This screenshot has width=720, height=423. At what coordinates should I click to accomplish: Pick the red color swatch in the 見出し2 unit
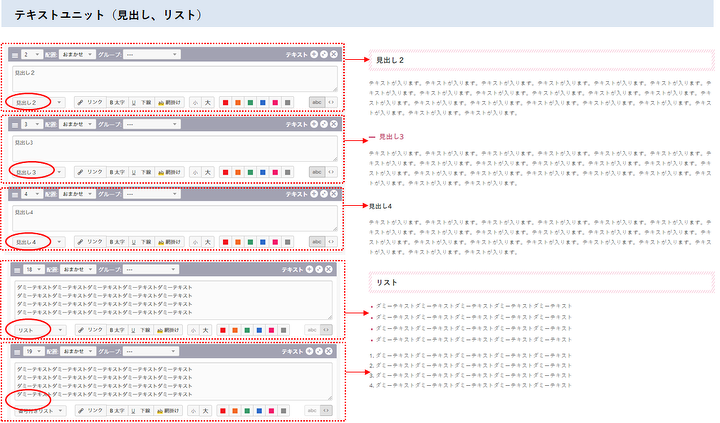click(x=226, y=102)
